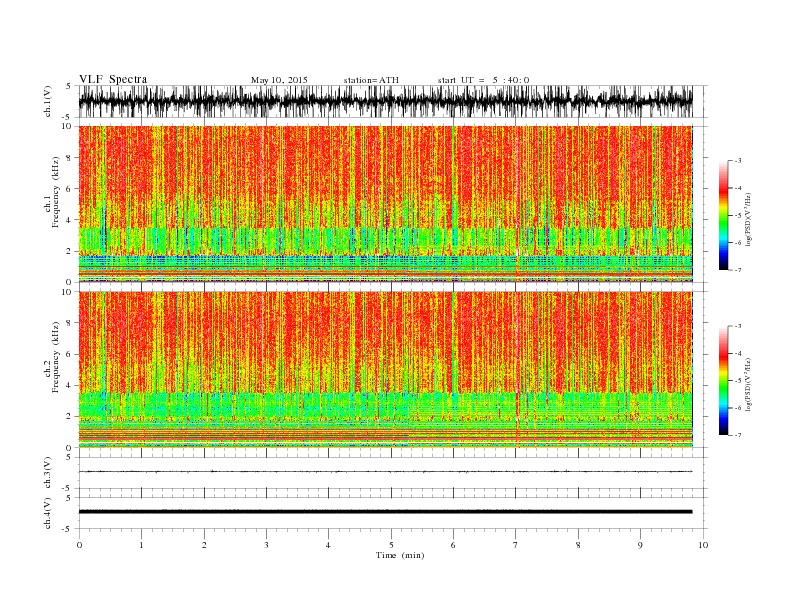Image resolution: width=792 pixels, height=612 pixels.
Task: Click the time axis tick label "9"
Action: [640, 545]
